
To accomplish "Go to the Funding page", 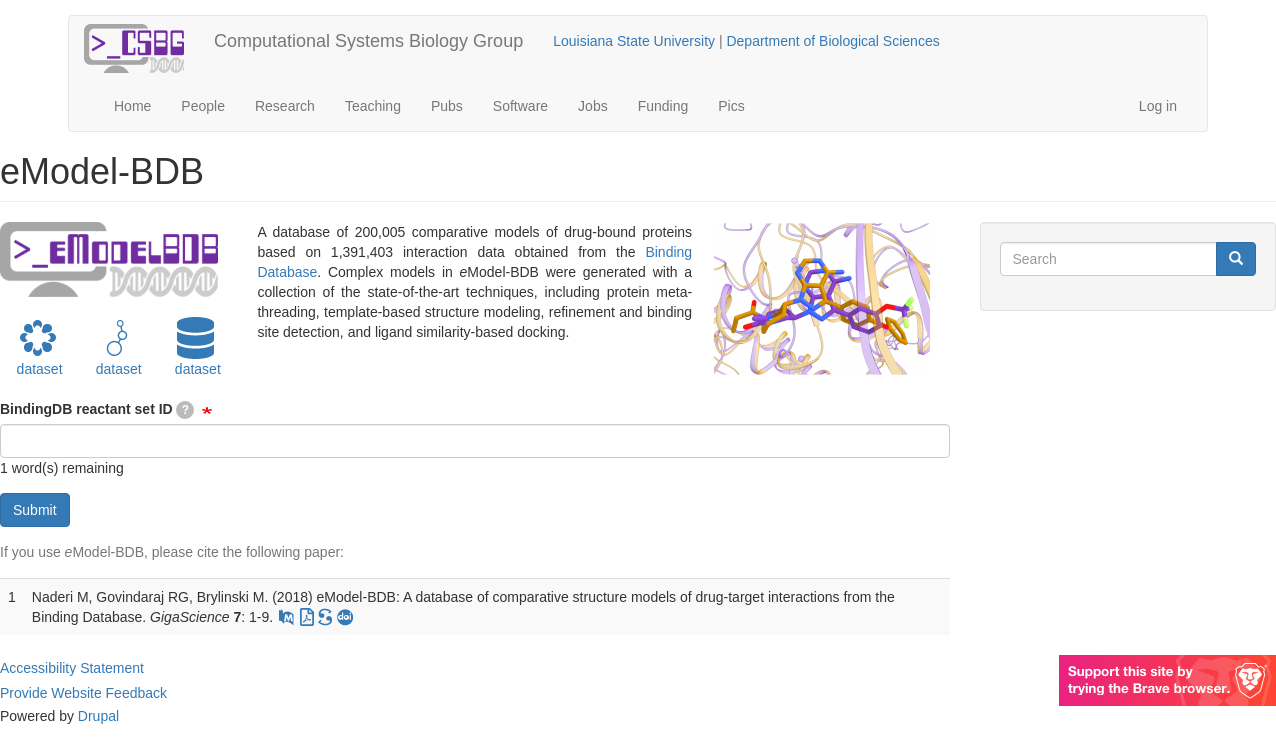I will [x=663, y=106].
